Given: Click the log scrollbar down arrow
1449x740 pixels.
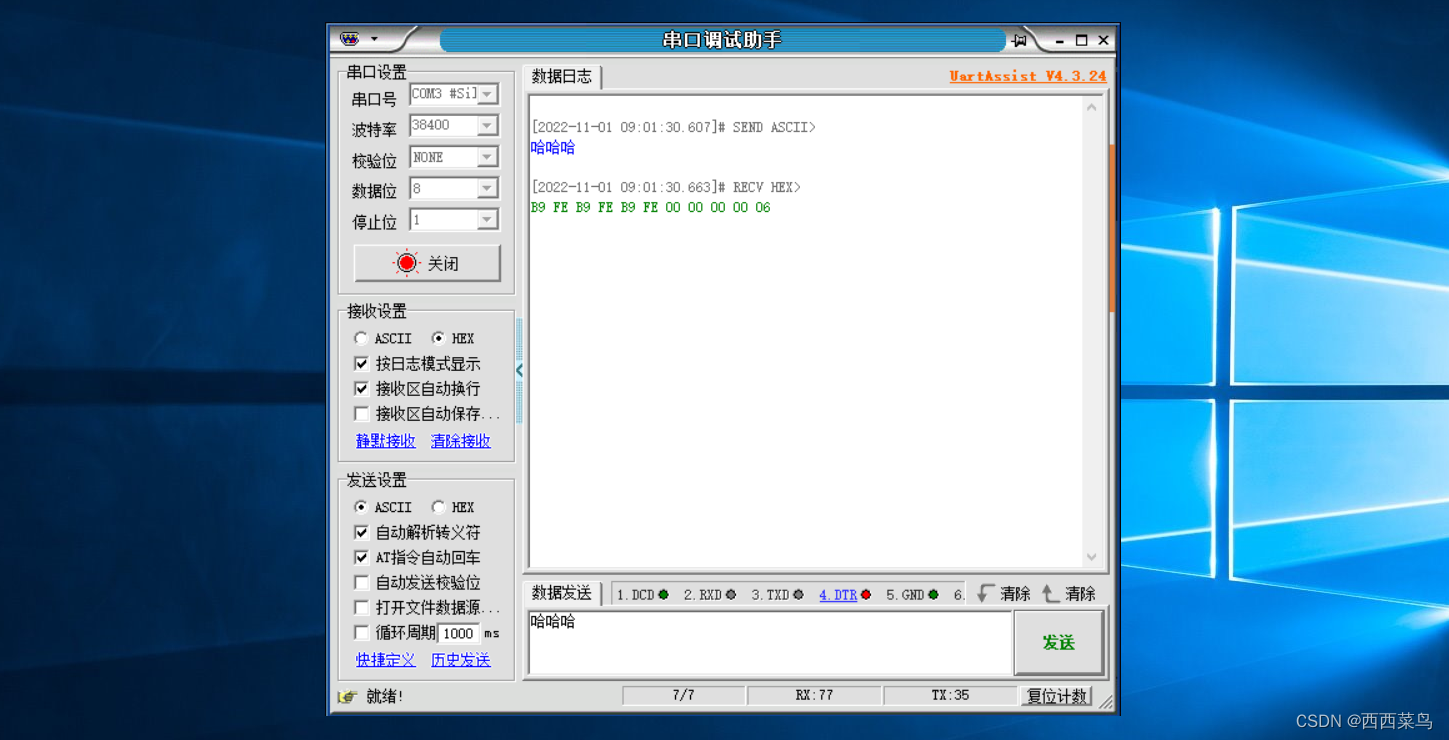Looking at the screenshot, I should [x=1092, y=557].
